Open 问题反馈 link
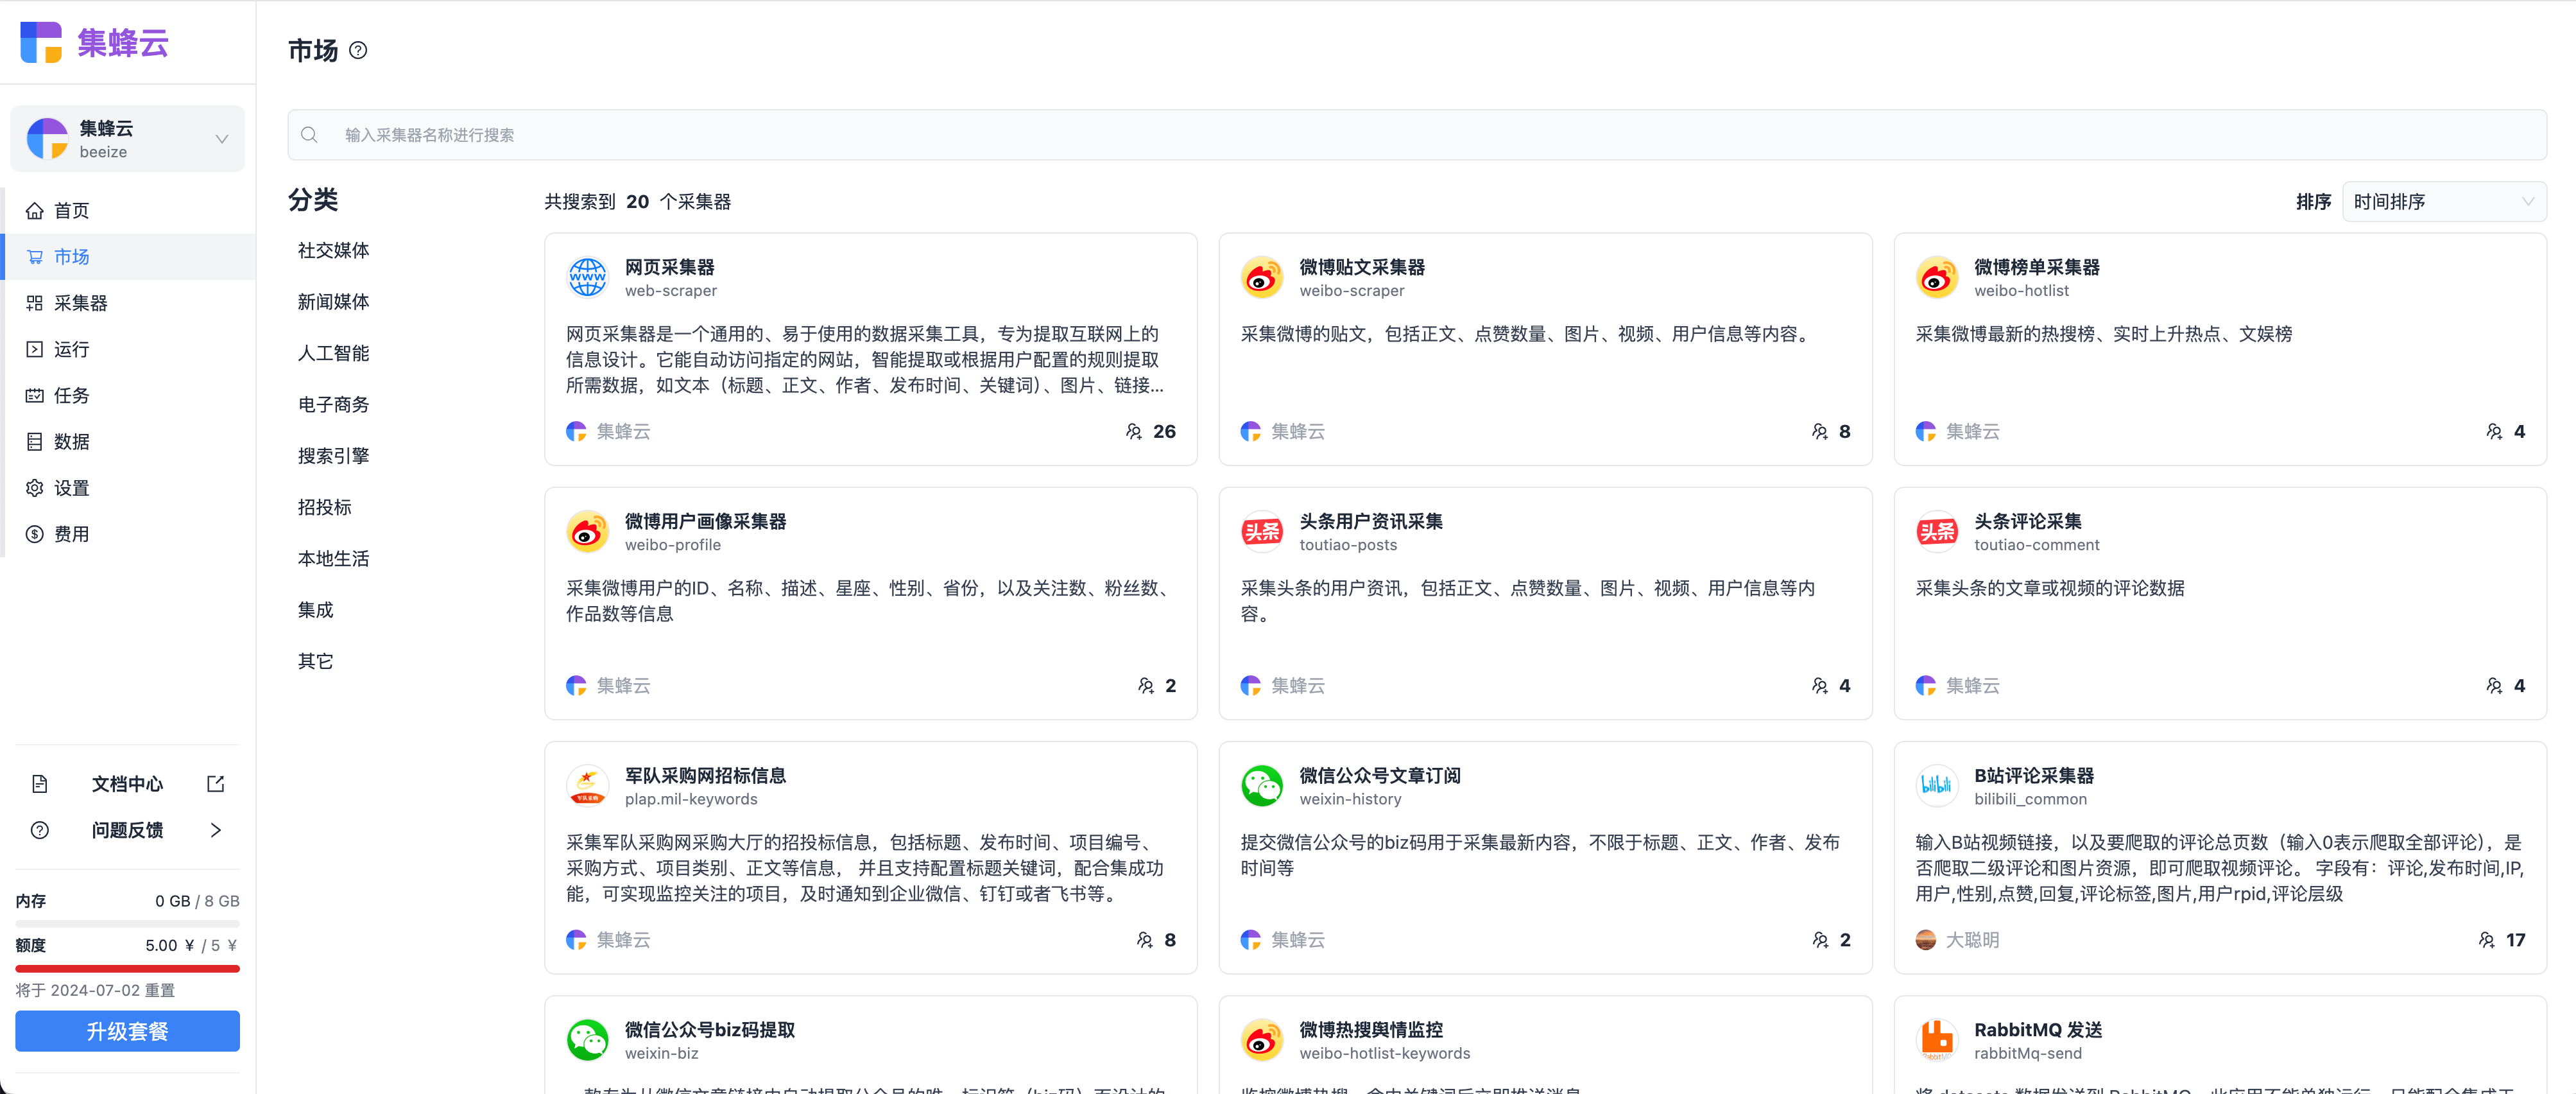 [128, 830]
